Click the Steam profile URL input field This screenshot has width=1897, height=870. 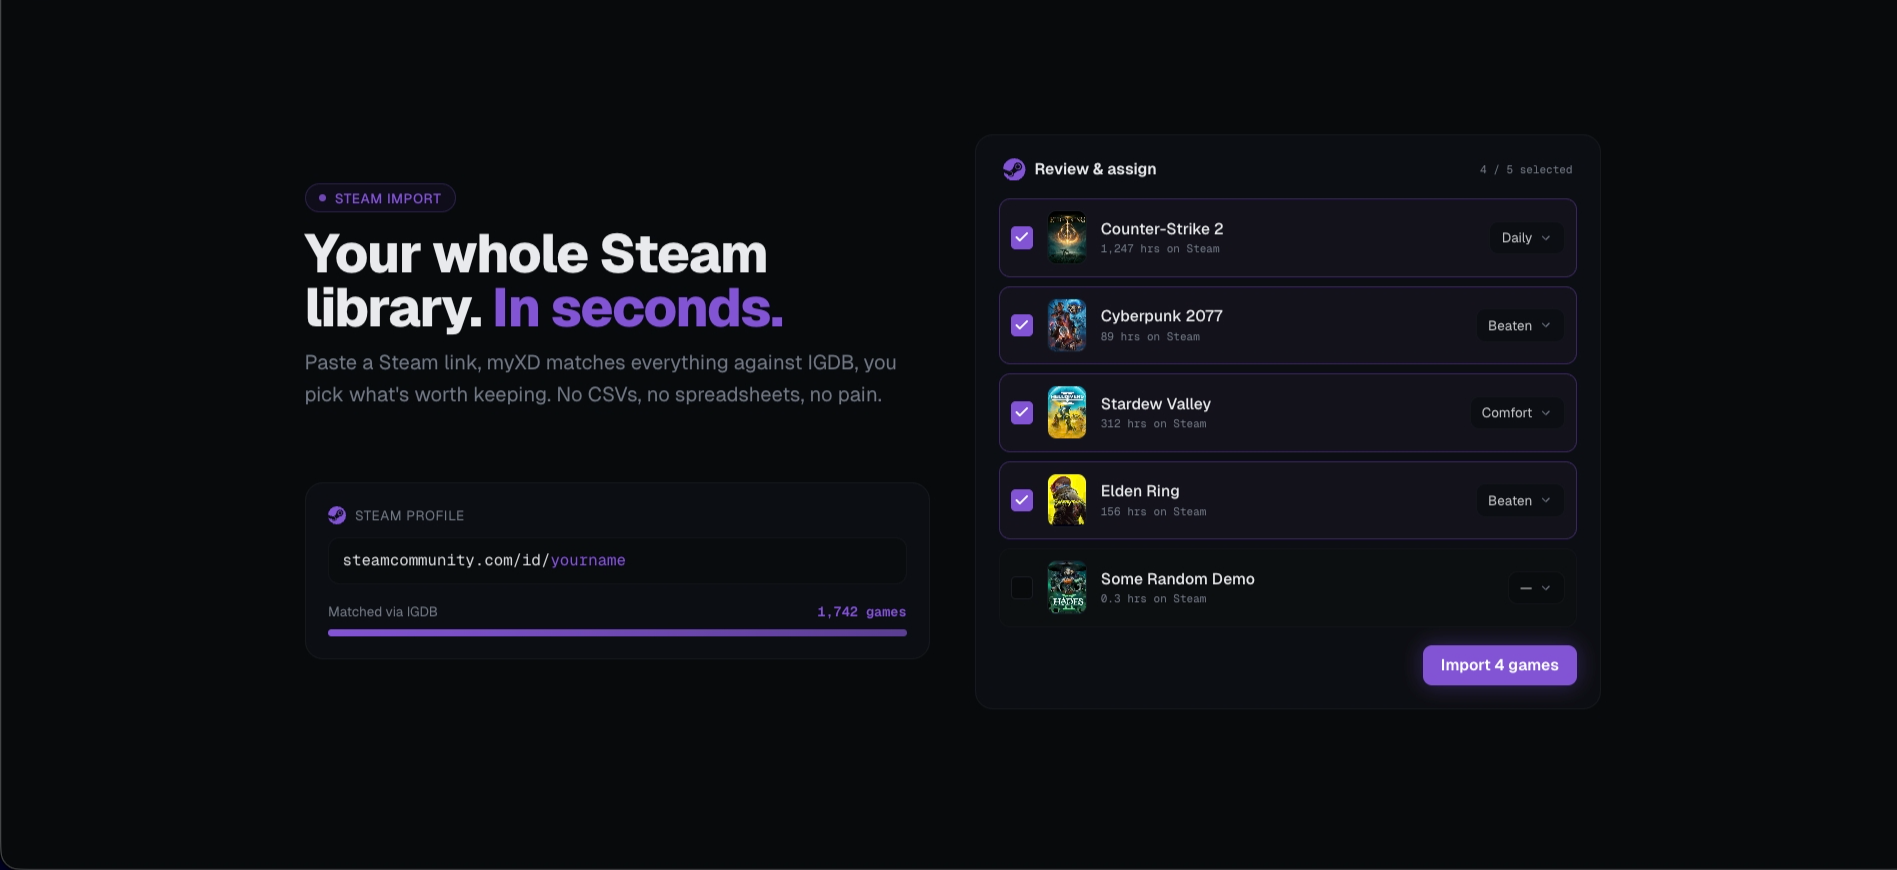pyautogui.click(x=617, y=560)
